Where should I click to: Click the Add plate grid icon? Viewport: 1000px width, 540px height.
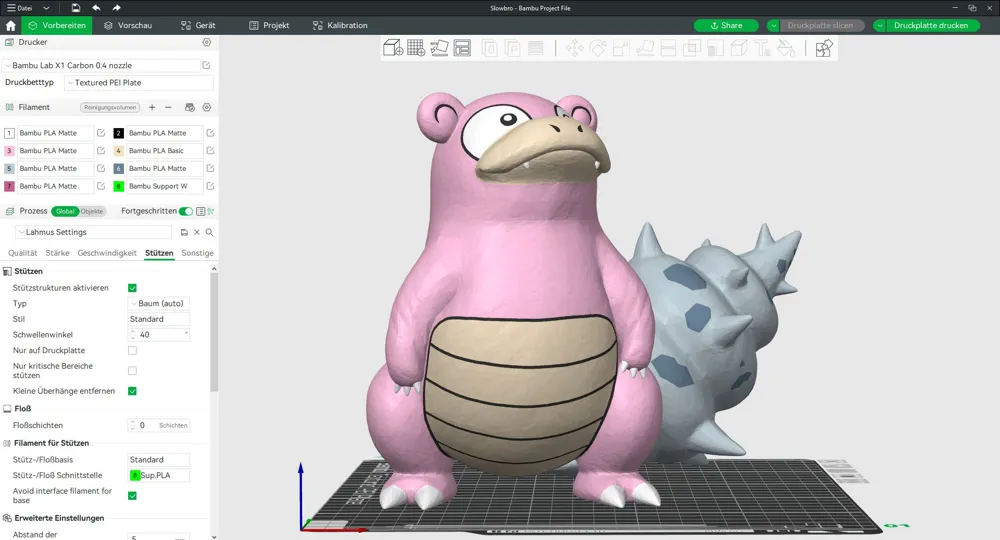(416, 48)
